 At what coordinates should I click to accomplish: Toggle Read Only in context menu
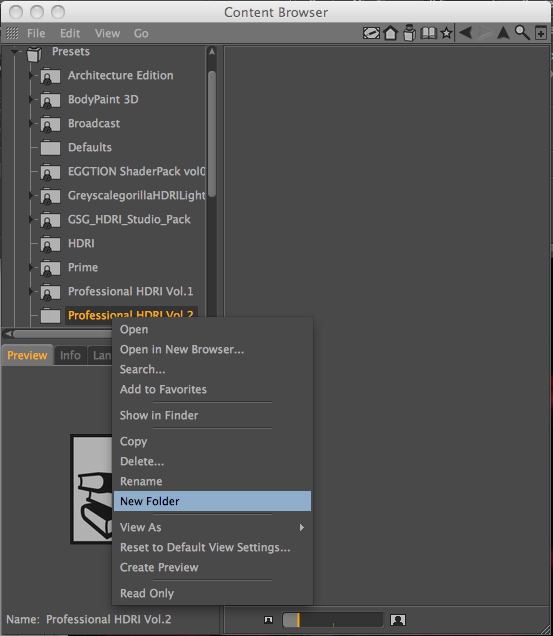pyautogui.click(x=212, y=593)
